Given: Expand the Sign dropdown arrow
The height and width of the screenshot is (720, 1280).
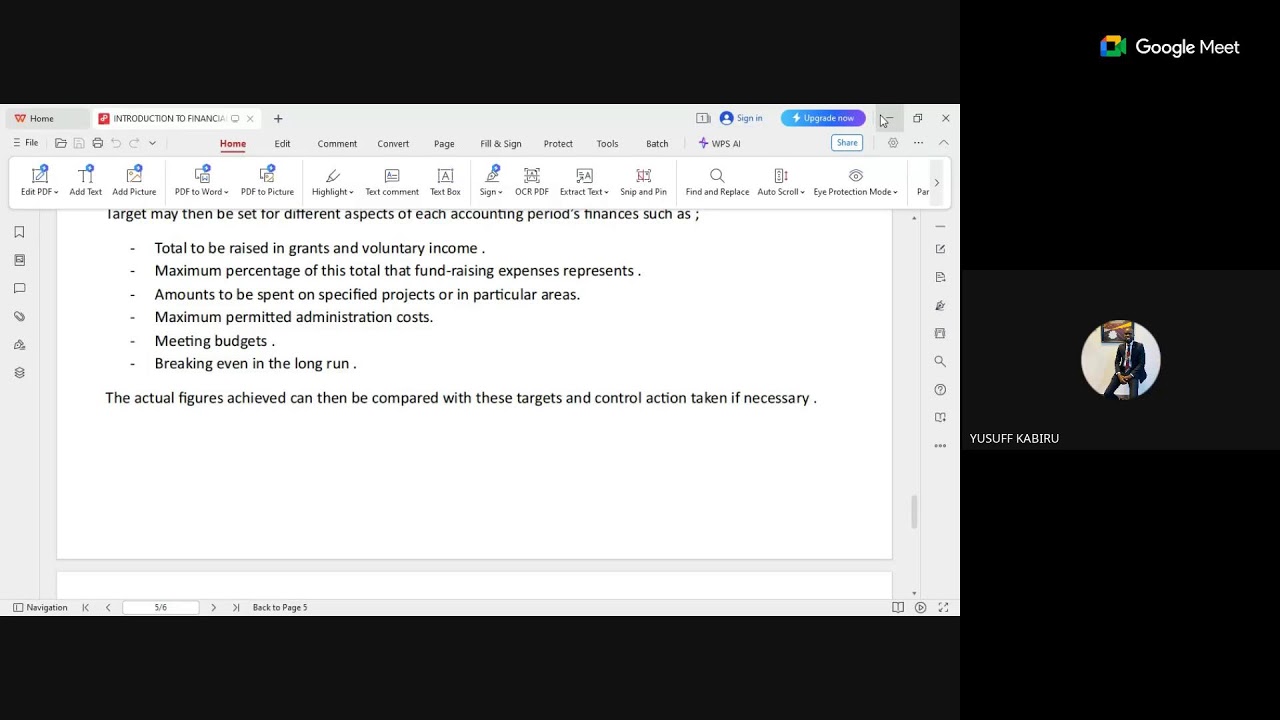Looking at the screenshot, I should 500,192.
